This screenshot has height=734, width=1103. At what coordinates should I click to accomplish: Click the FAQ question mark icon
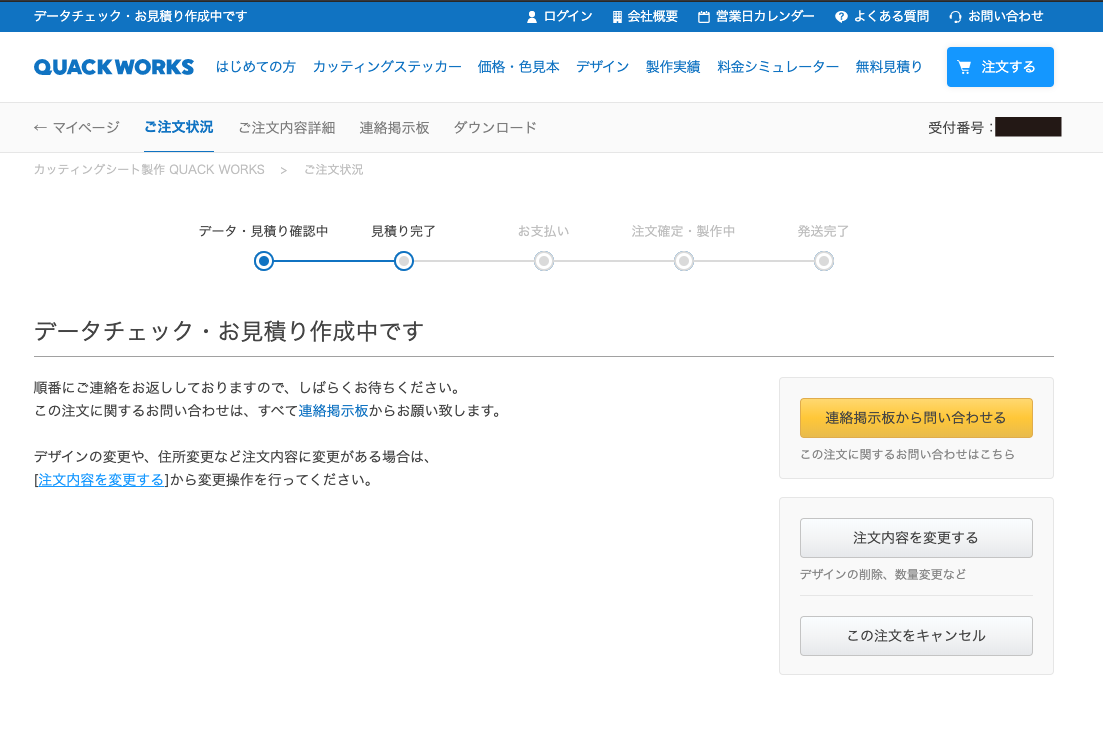tap(841, 17)
